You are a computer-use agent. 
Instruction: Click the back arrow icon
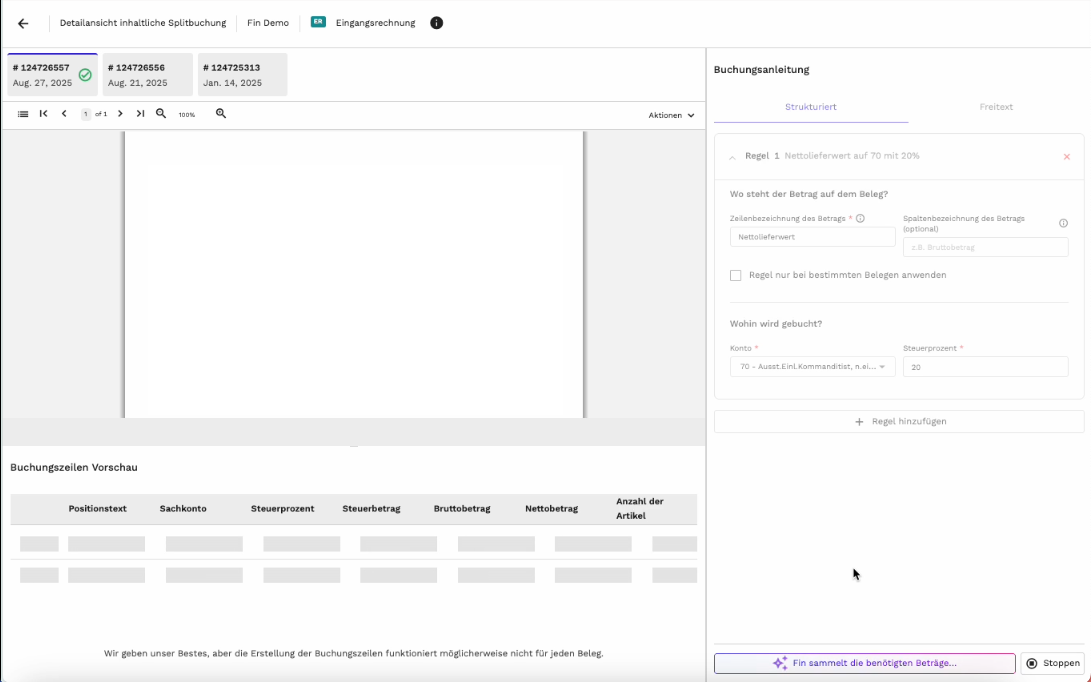pyautogui.click(x=23, y=23)
